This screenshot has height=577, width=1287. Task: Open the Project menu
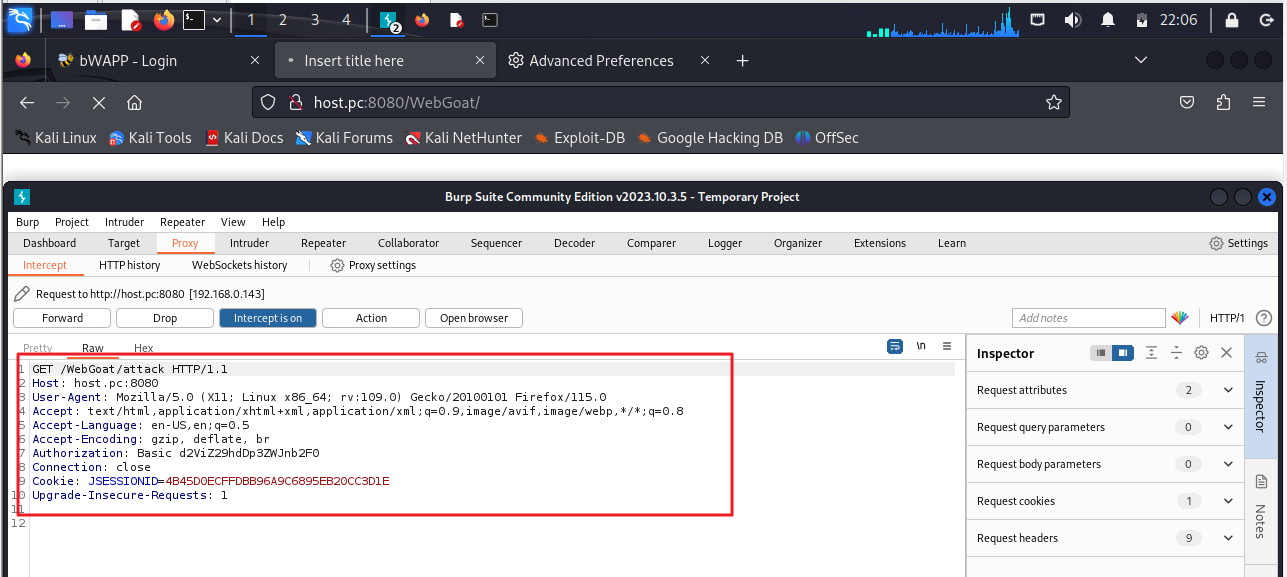[x=72, y=222]
